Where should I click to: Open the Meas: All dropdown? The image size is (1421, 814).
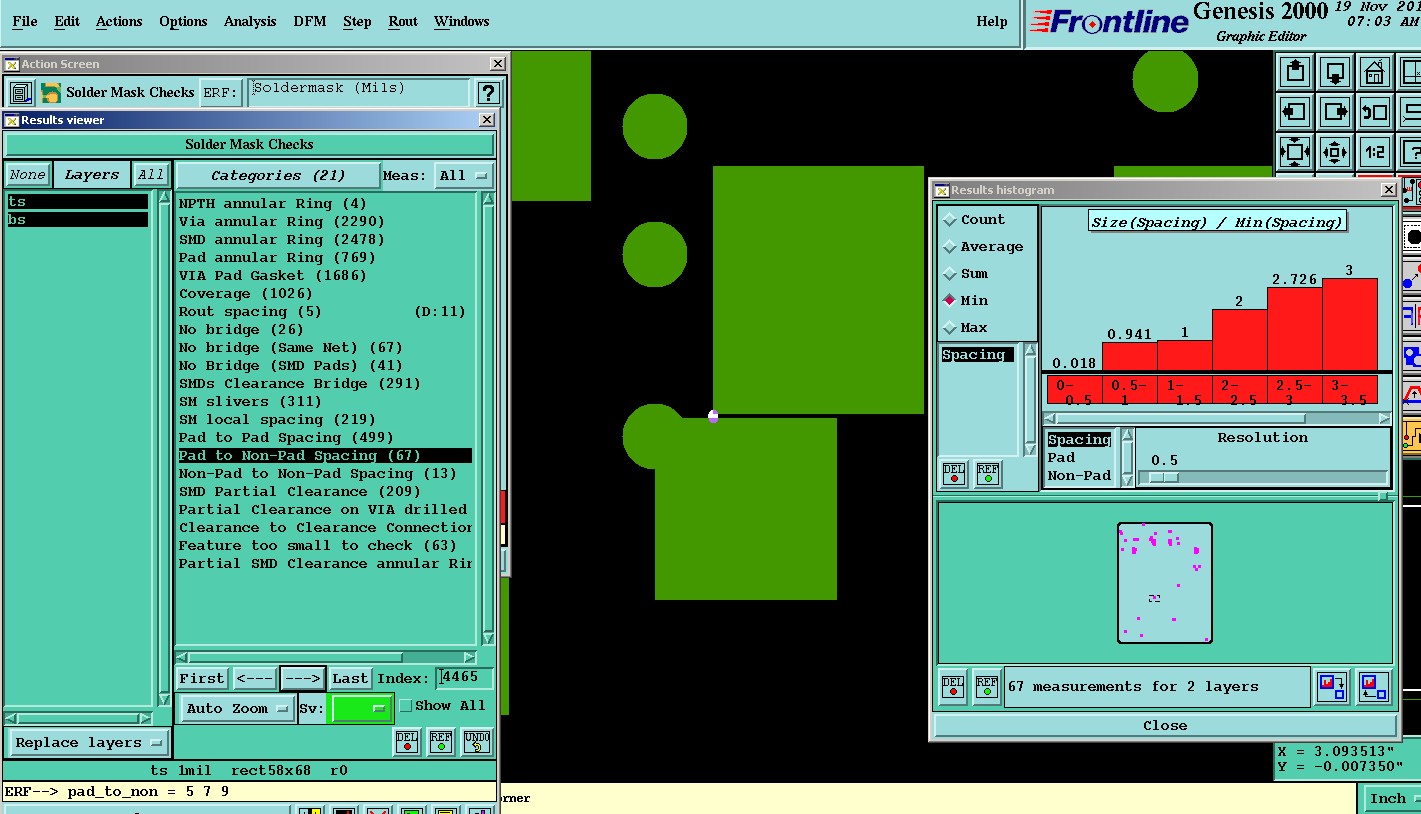click(465, 176)
